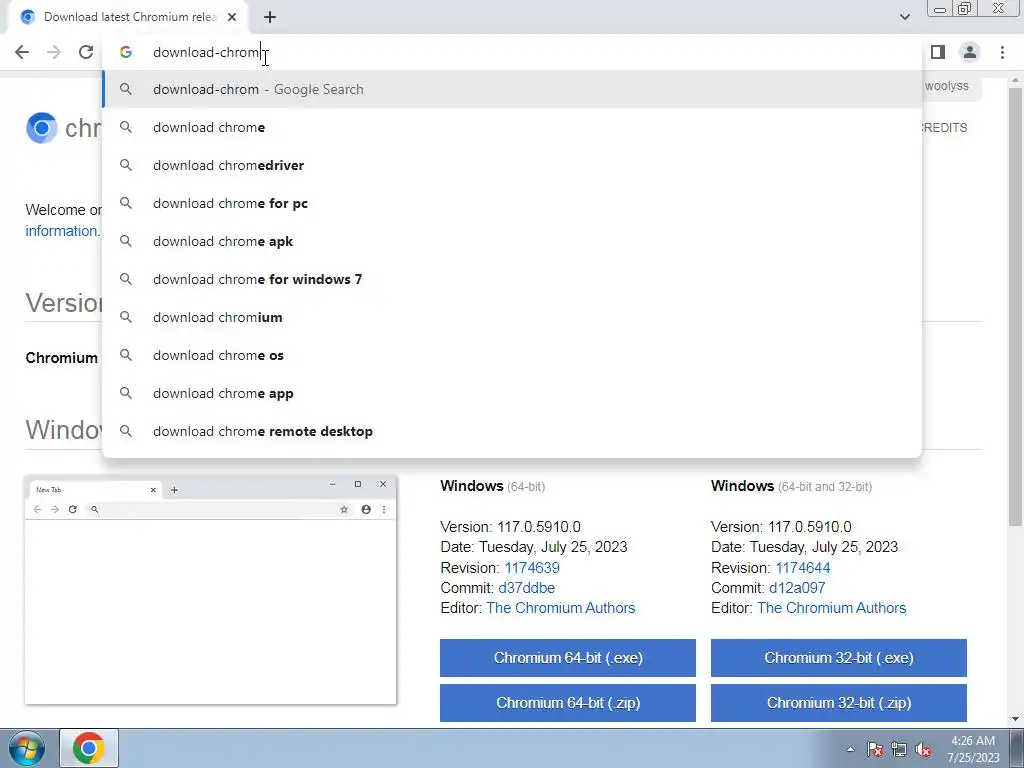Download Chromium 64-bit (.exe)
This screenshot has height=768, width=1024.
pos(568,658)
